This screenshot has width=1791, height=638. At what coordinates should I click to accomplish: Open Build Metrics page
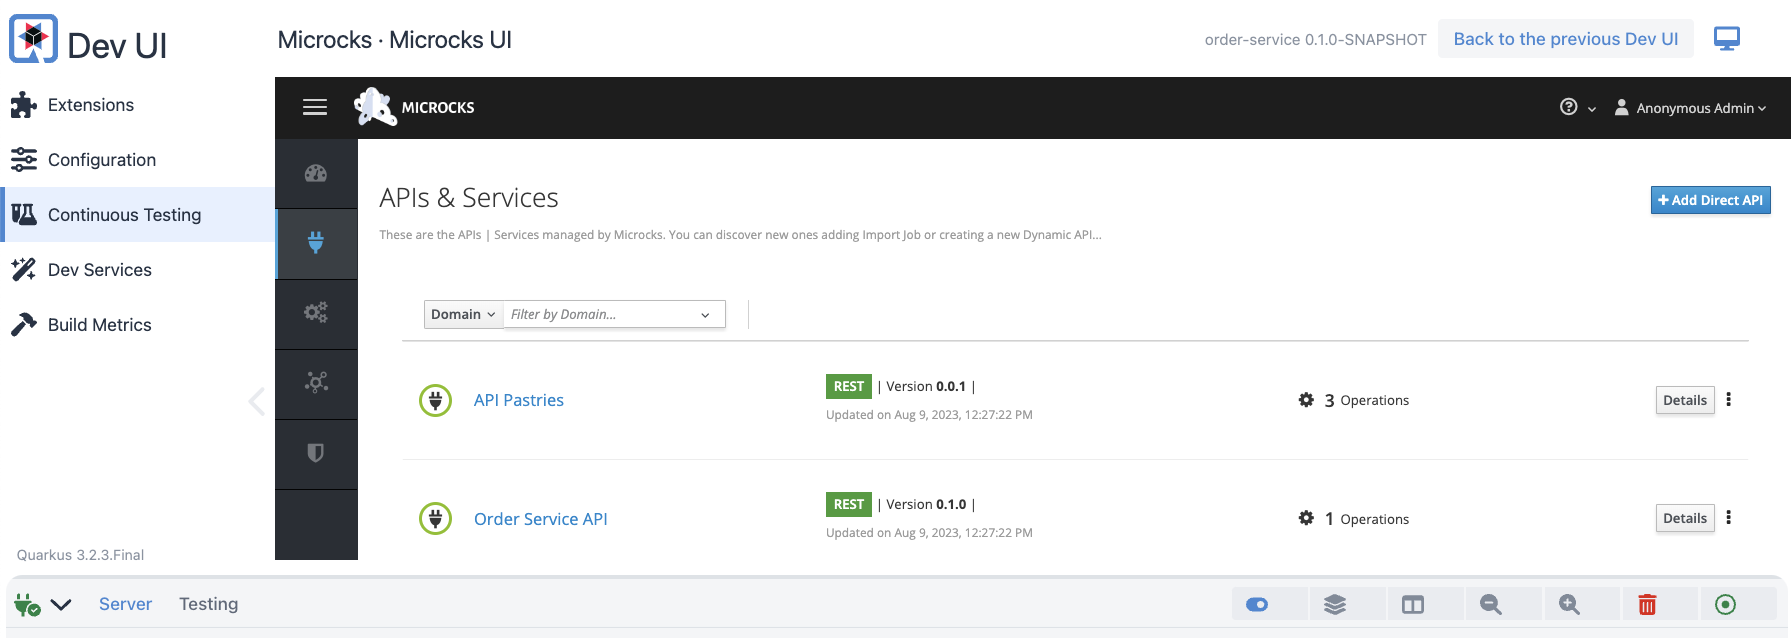(x=137, y=325)
